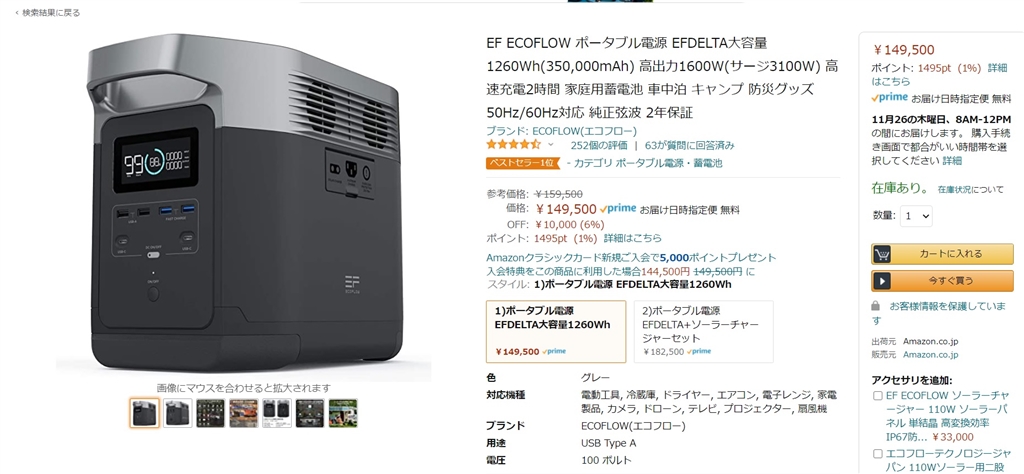Select the second gray product thumbnail
Screen dimensions: 1024x474
click(178, 413)
